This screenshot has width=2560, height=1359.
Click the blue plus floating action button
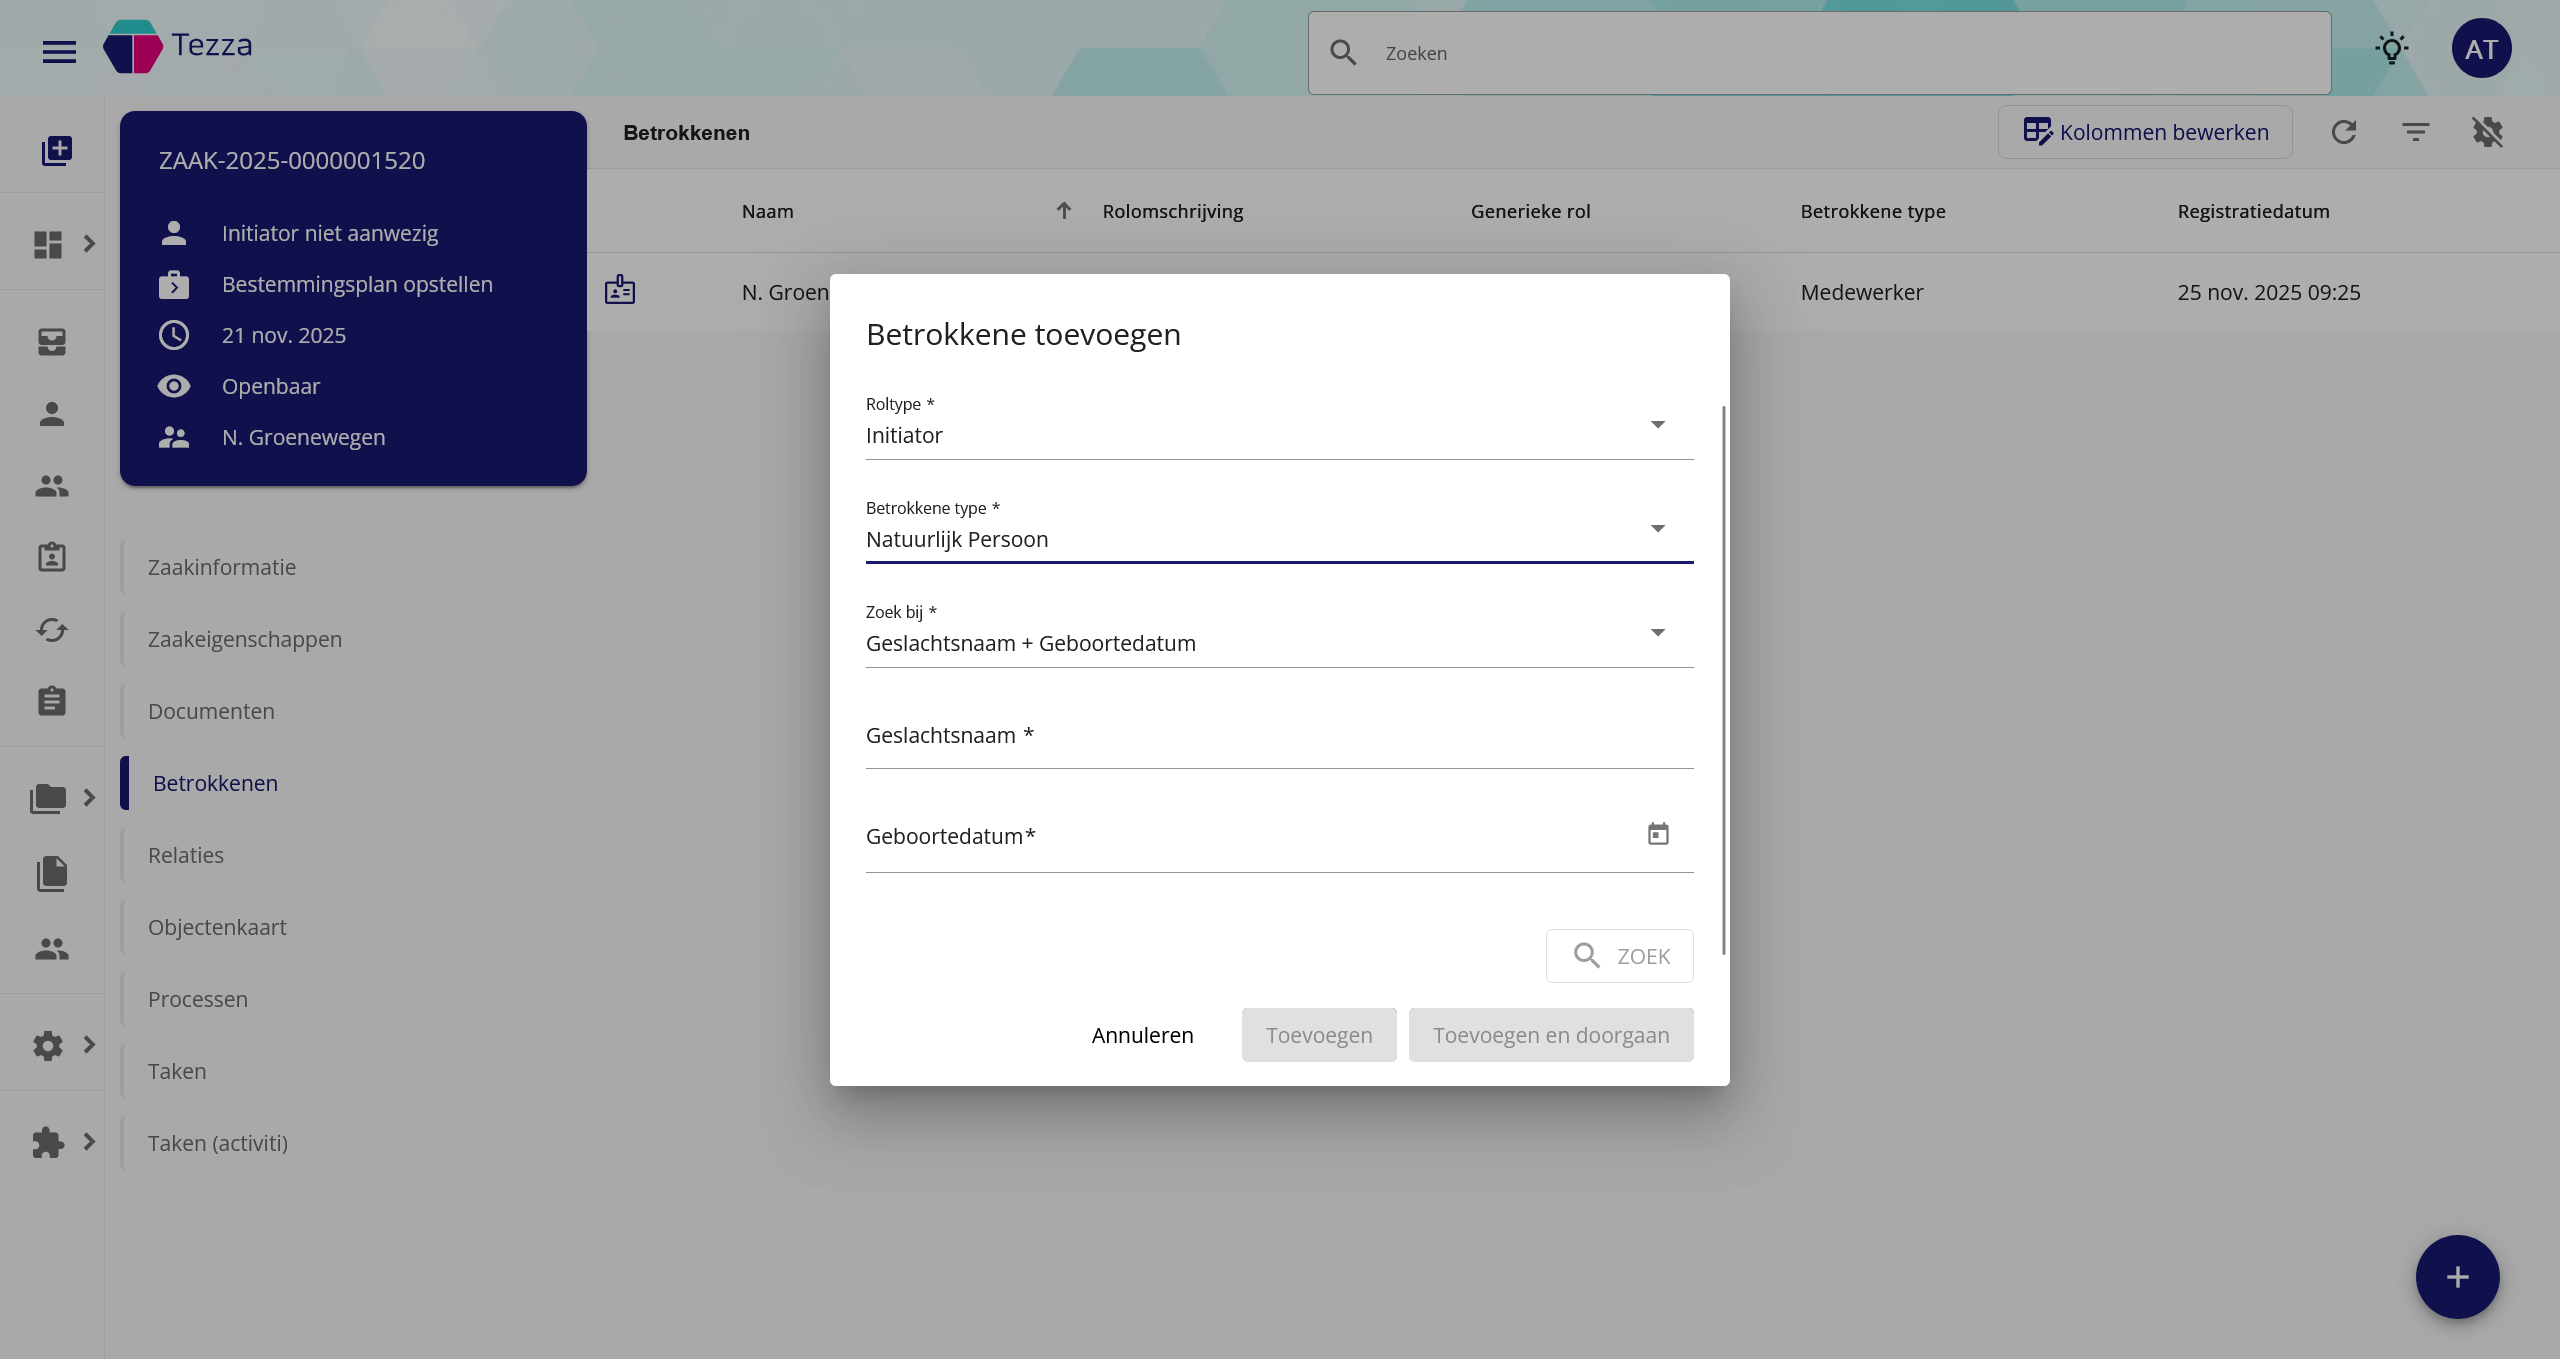[x=2456, y=1276]
